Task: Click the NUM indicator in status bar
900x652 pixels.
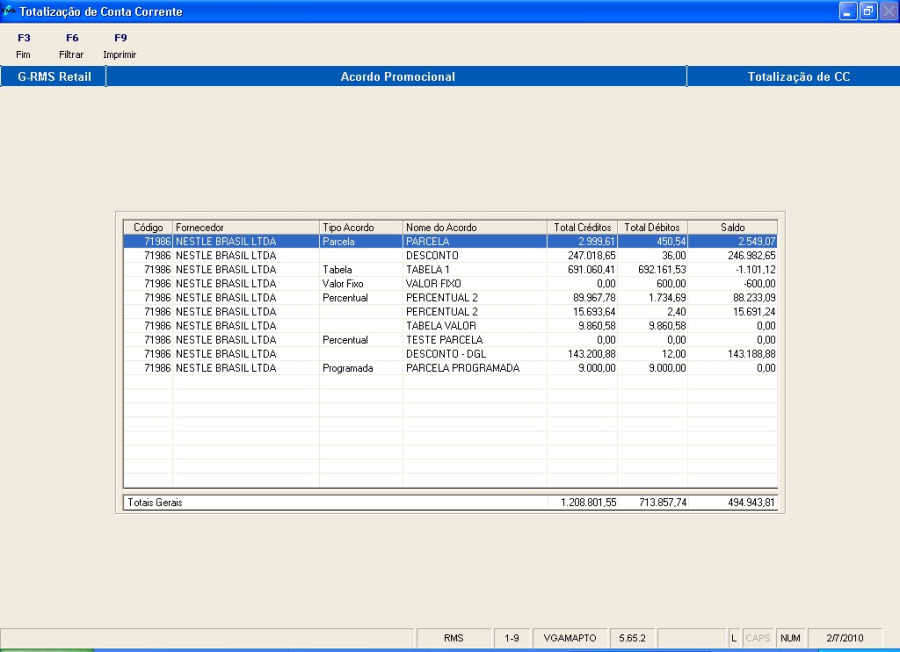Action: (790, 638)
